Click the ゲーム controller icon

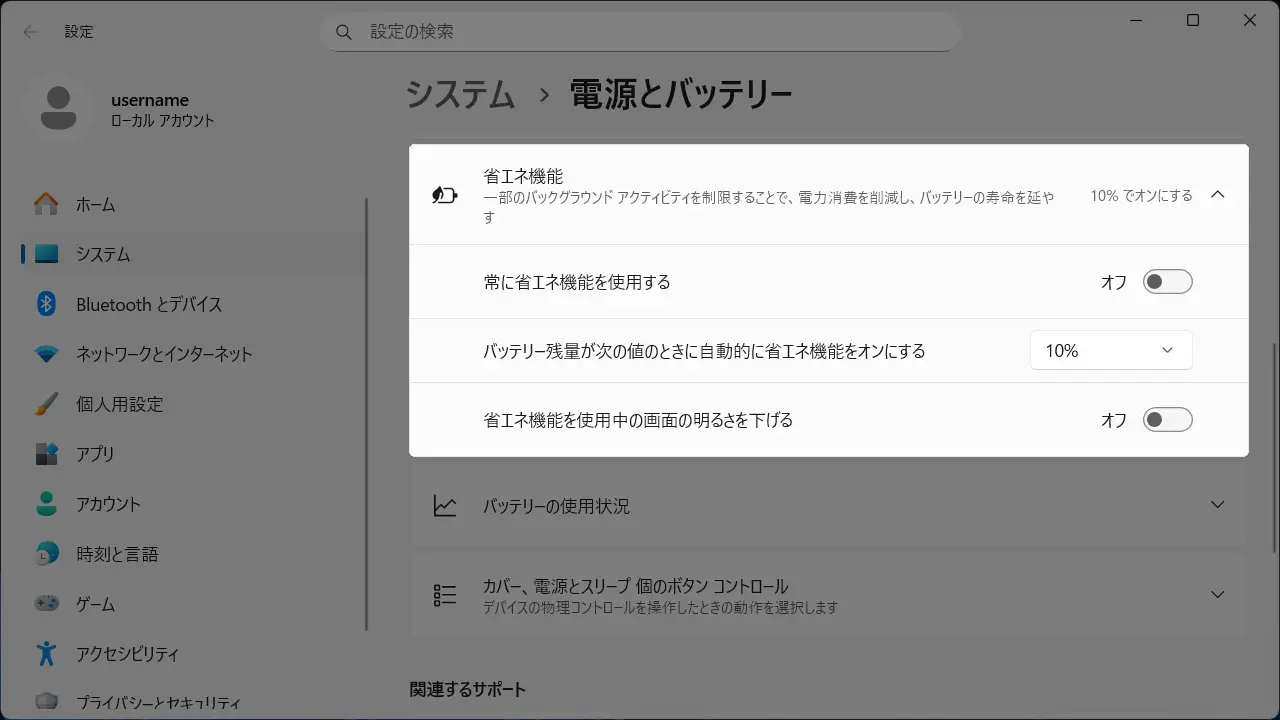46,604
